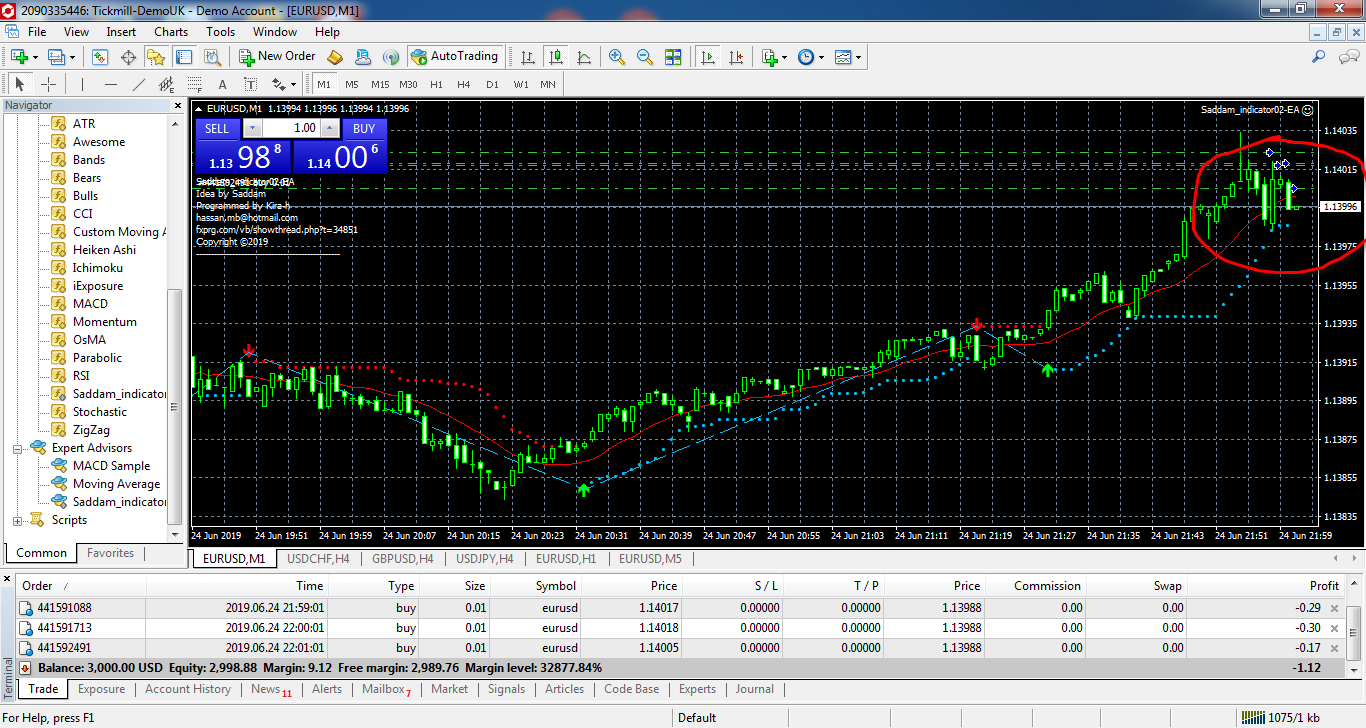Open the search magnifier in toolbar
This screenshot has width=1366, height=728.
click(x=1319, y=57)
